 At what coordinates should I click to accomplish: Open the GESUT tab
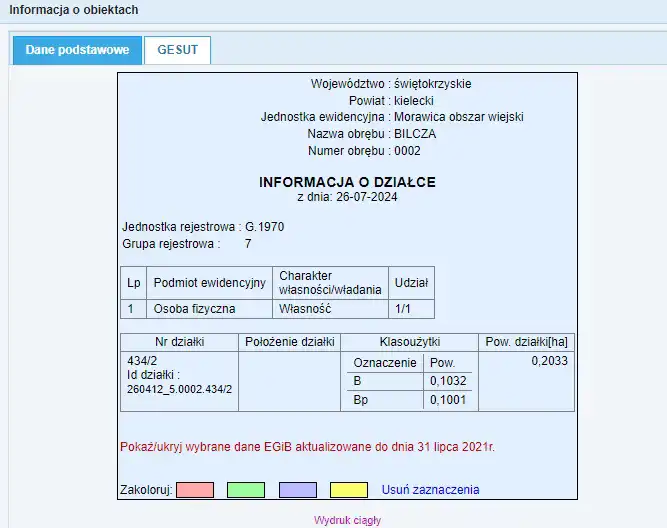coord(177,50)
